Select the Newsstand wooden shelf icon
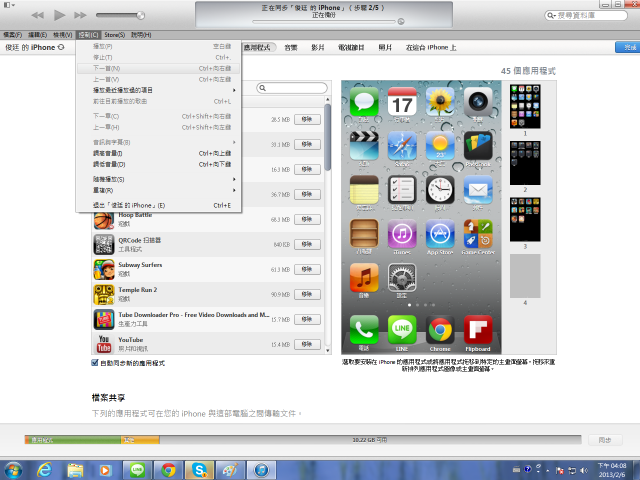 (364, 233)
